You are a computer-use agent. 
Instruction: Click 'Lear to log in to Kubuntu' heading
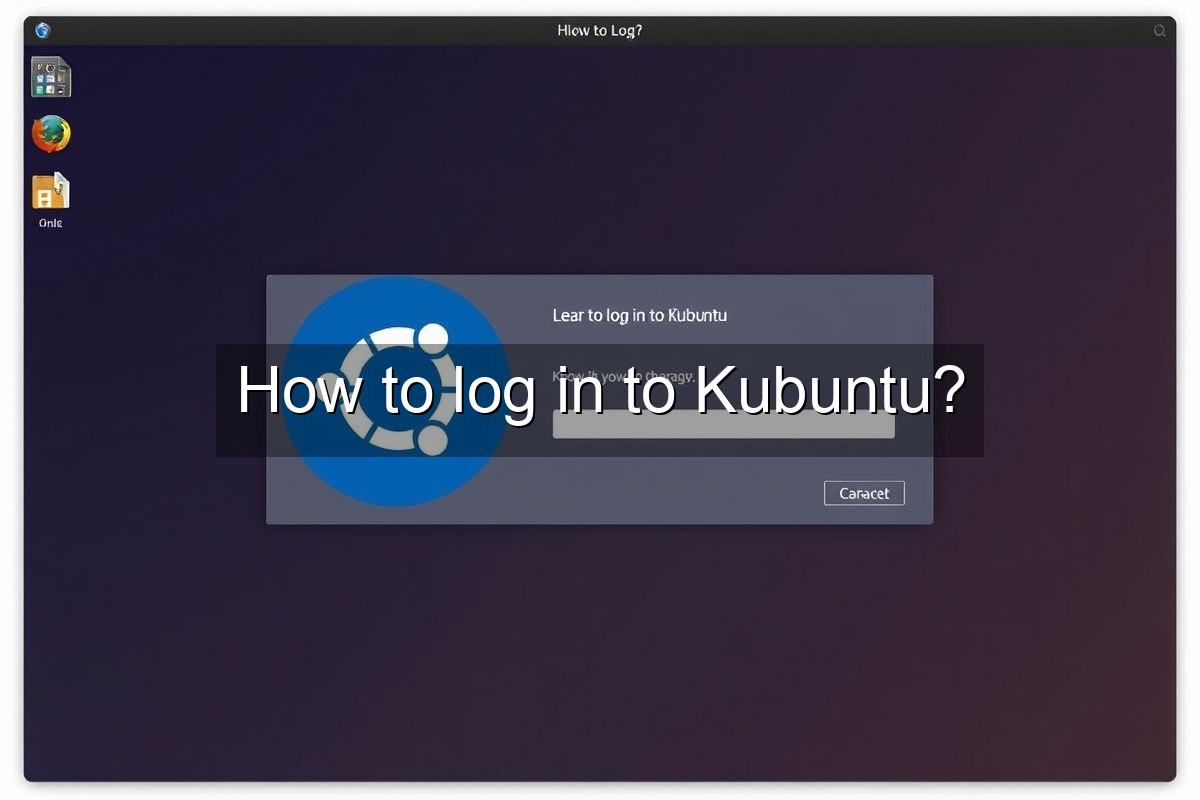(x=639, y=315)
